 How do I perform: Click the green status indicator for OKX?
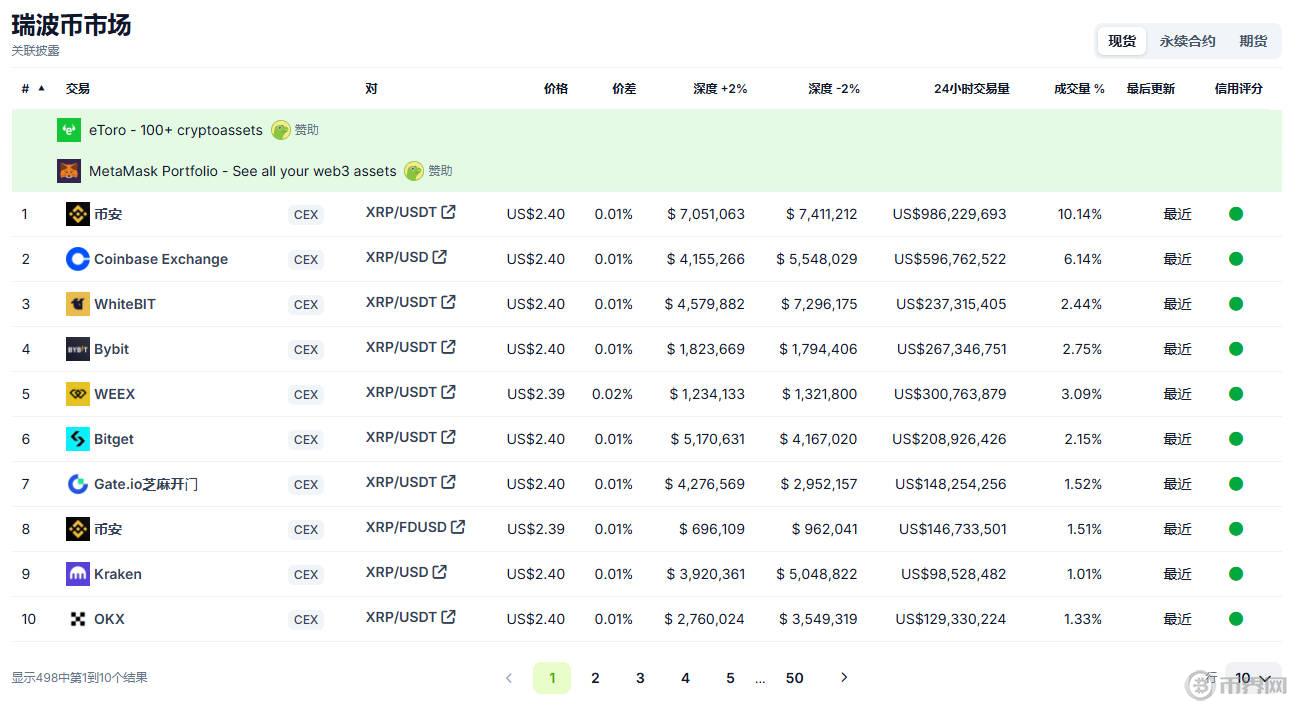(x=1236, y=618)
